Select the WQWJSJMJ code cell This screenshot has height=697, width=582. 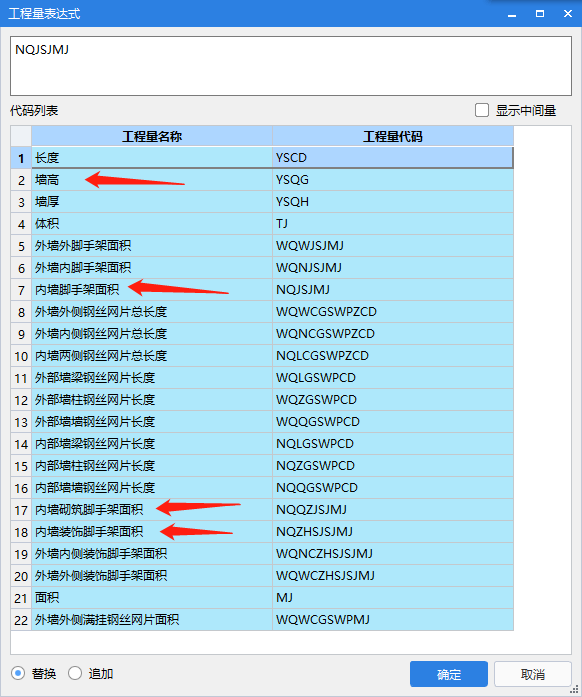(x=393, y=246)
